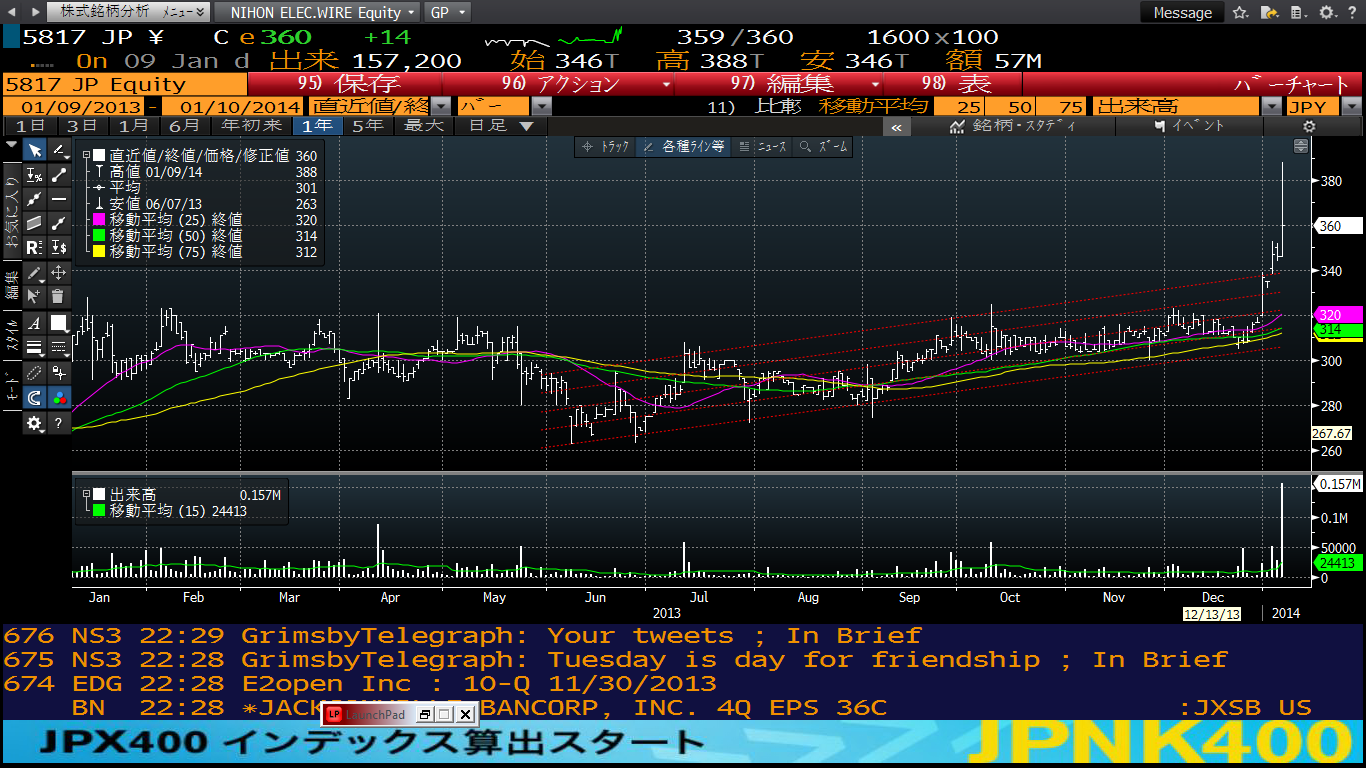
Task: Collapse the price legend tree box
Action: click(x=86, y=156)
